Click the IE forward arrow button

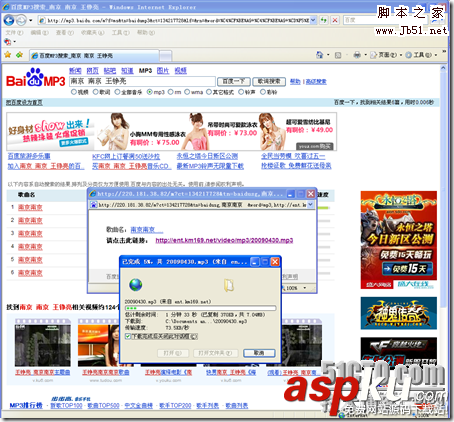(x=21, y=20)
